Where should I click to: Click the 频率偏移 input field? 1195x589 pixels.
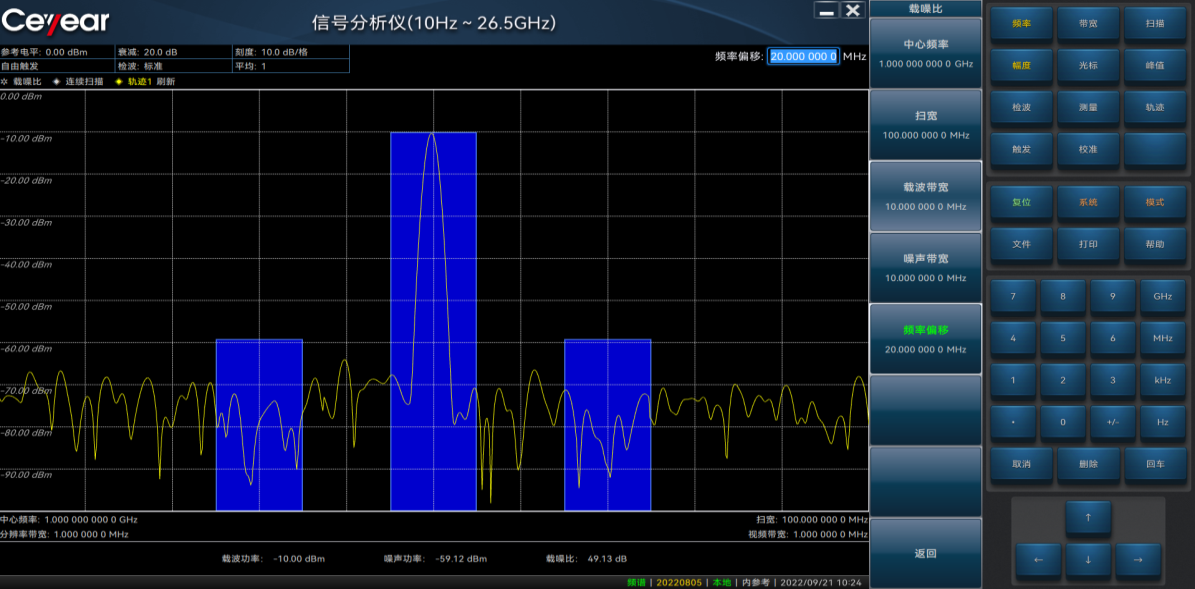click(x=803, y=57)
